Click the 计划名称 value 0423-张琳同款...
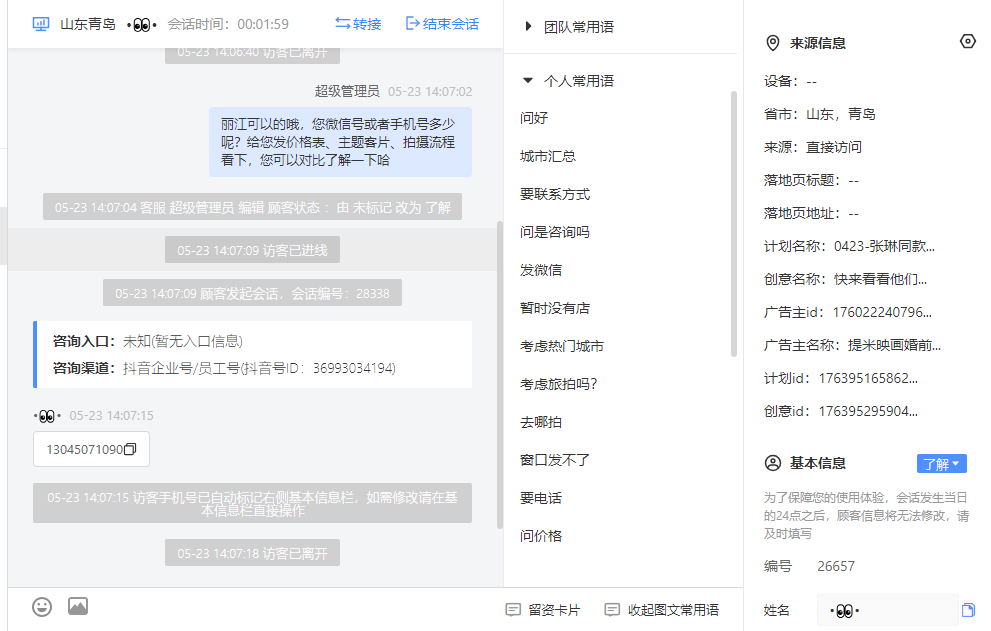 [x=884, y=246]
